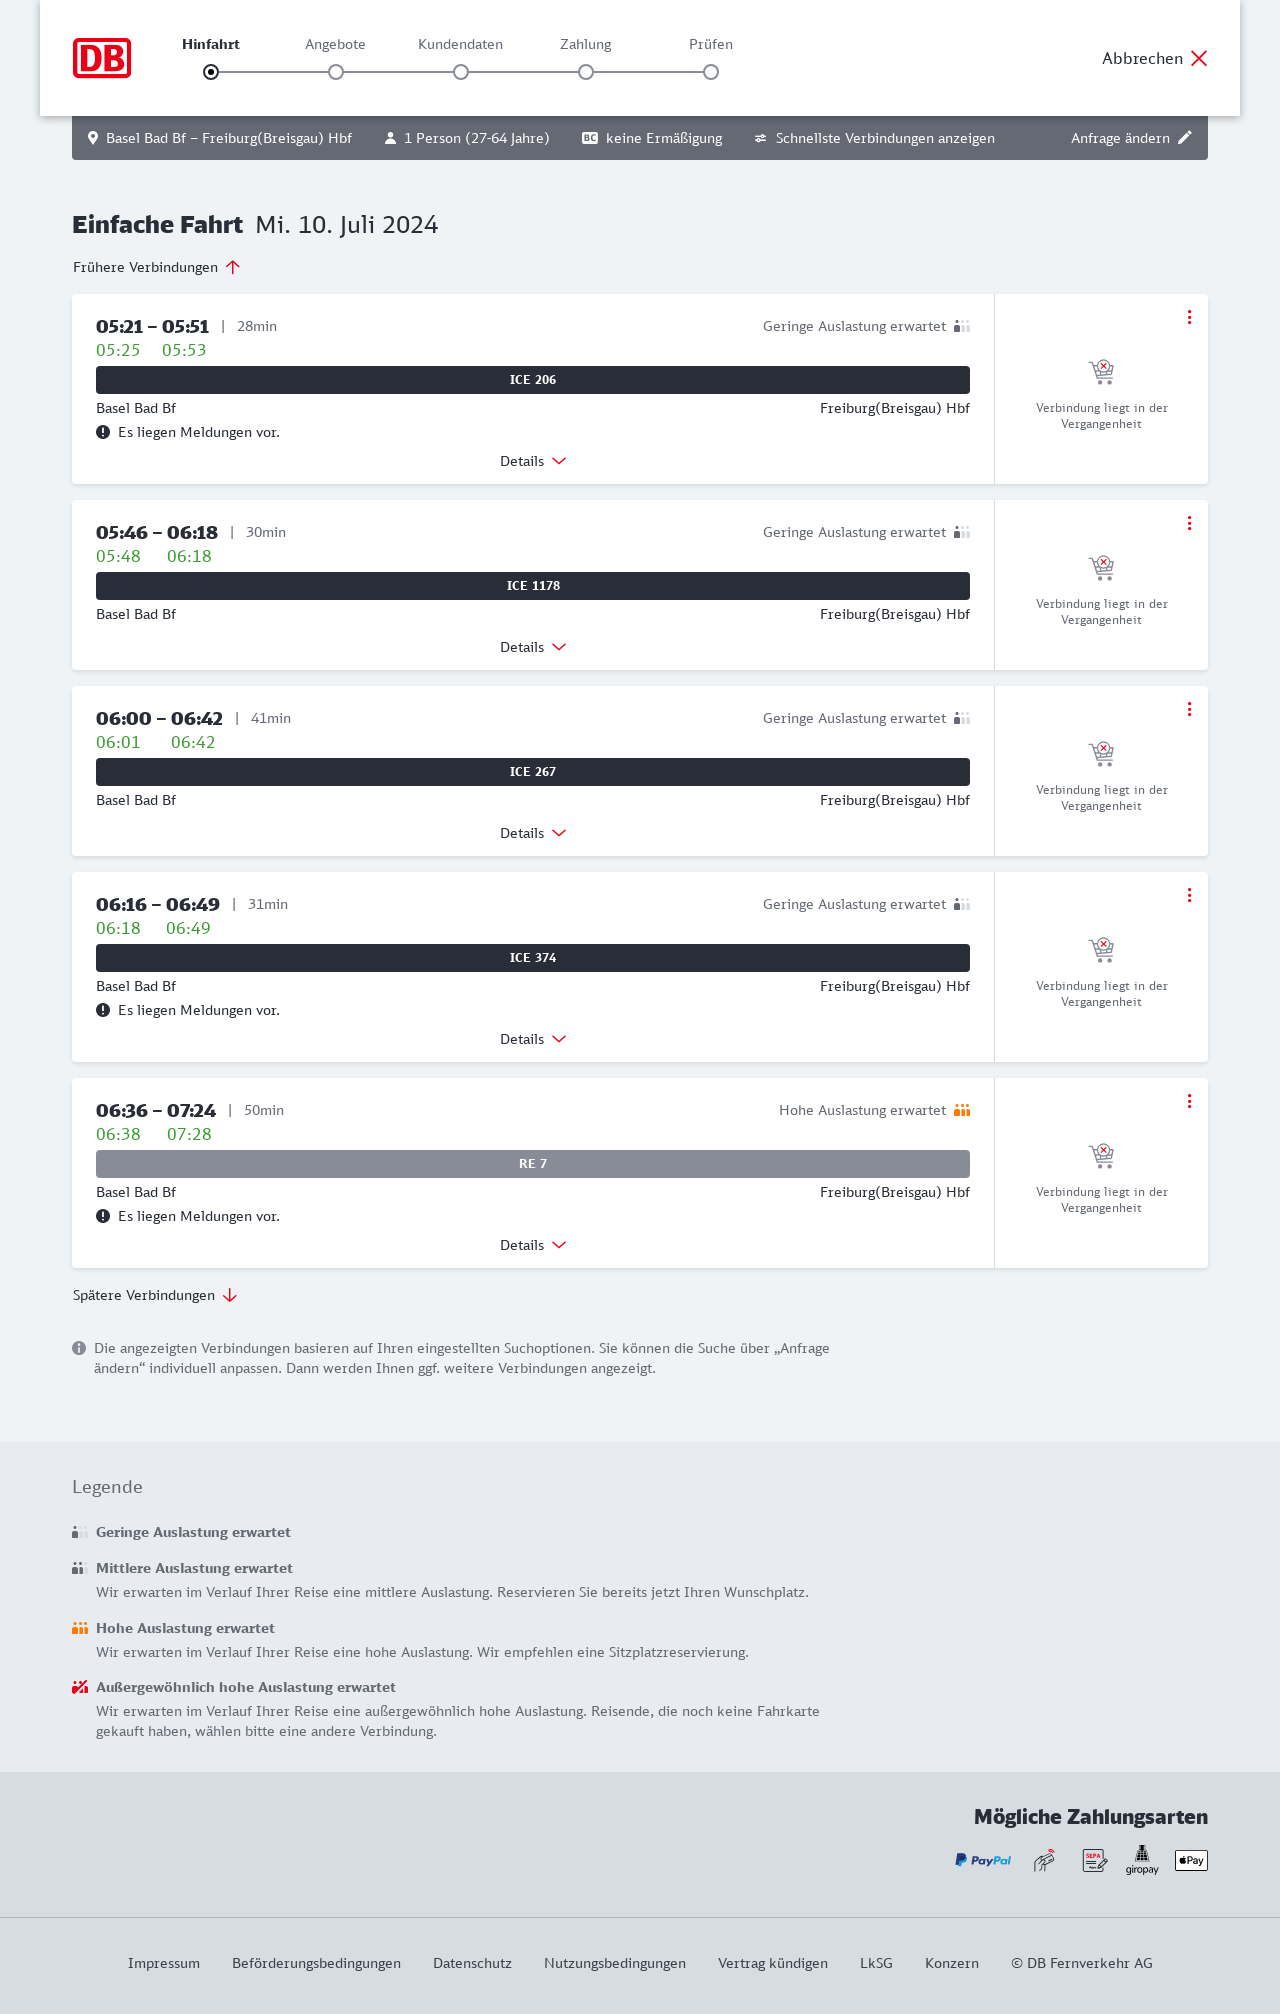The height and width of the screenshot is (2014, 1280).
Task: Click the warning icon on ICE 374 notice
Action: pyautogui.click(x=103, y=1010)
